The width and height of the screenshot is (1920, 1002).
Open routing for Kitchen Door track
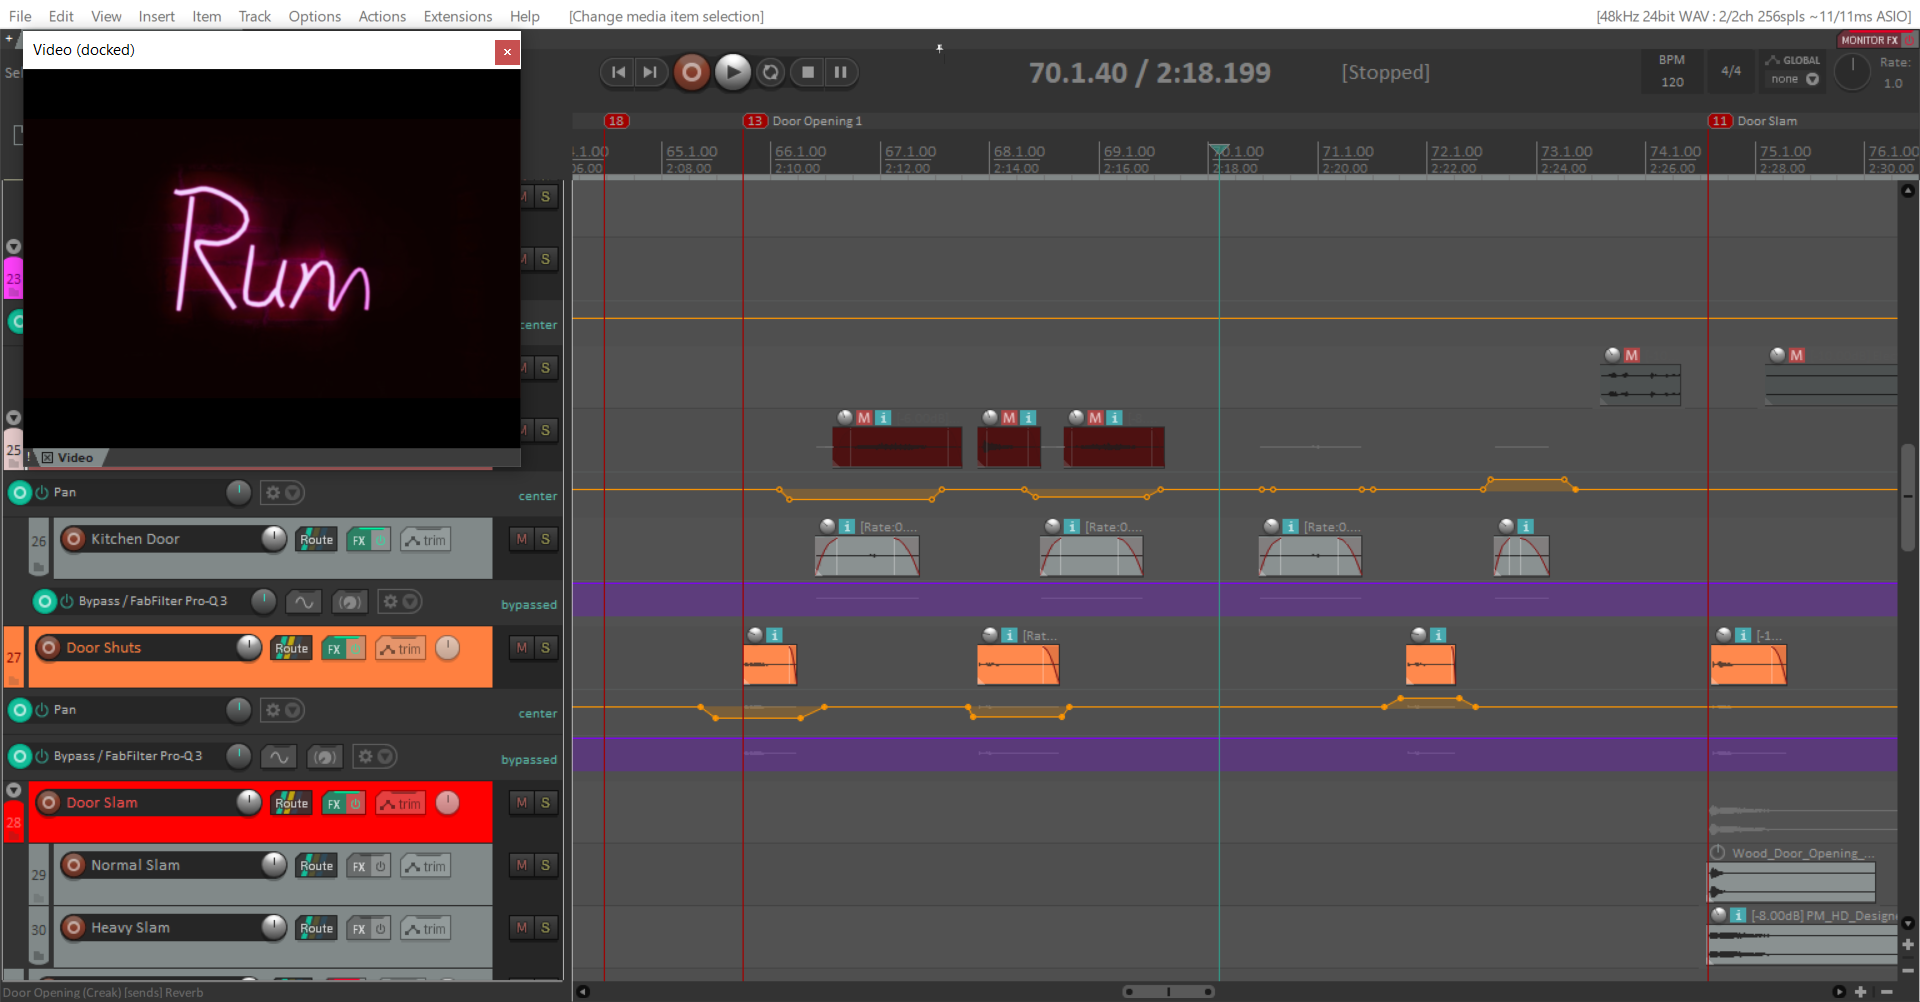pos(316,540)
